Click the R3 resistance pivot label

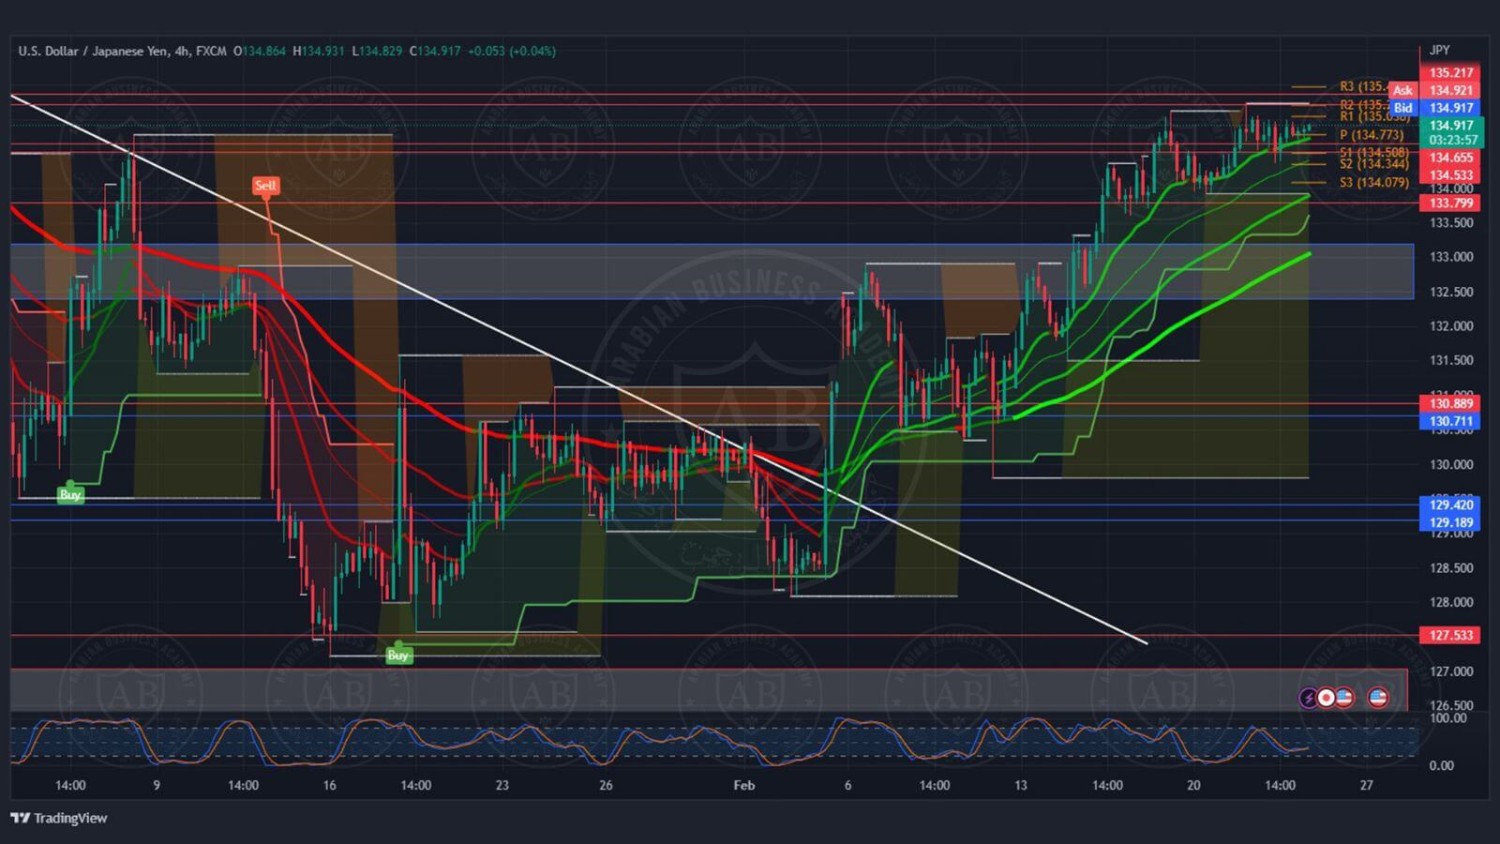1364,87
